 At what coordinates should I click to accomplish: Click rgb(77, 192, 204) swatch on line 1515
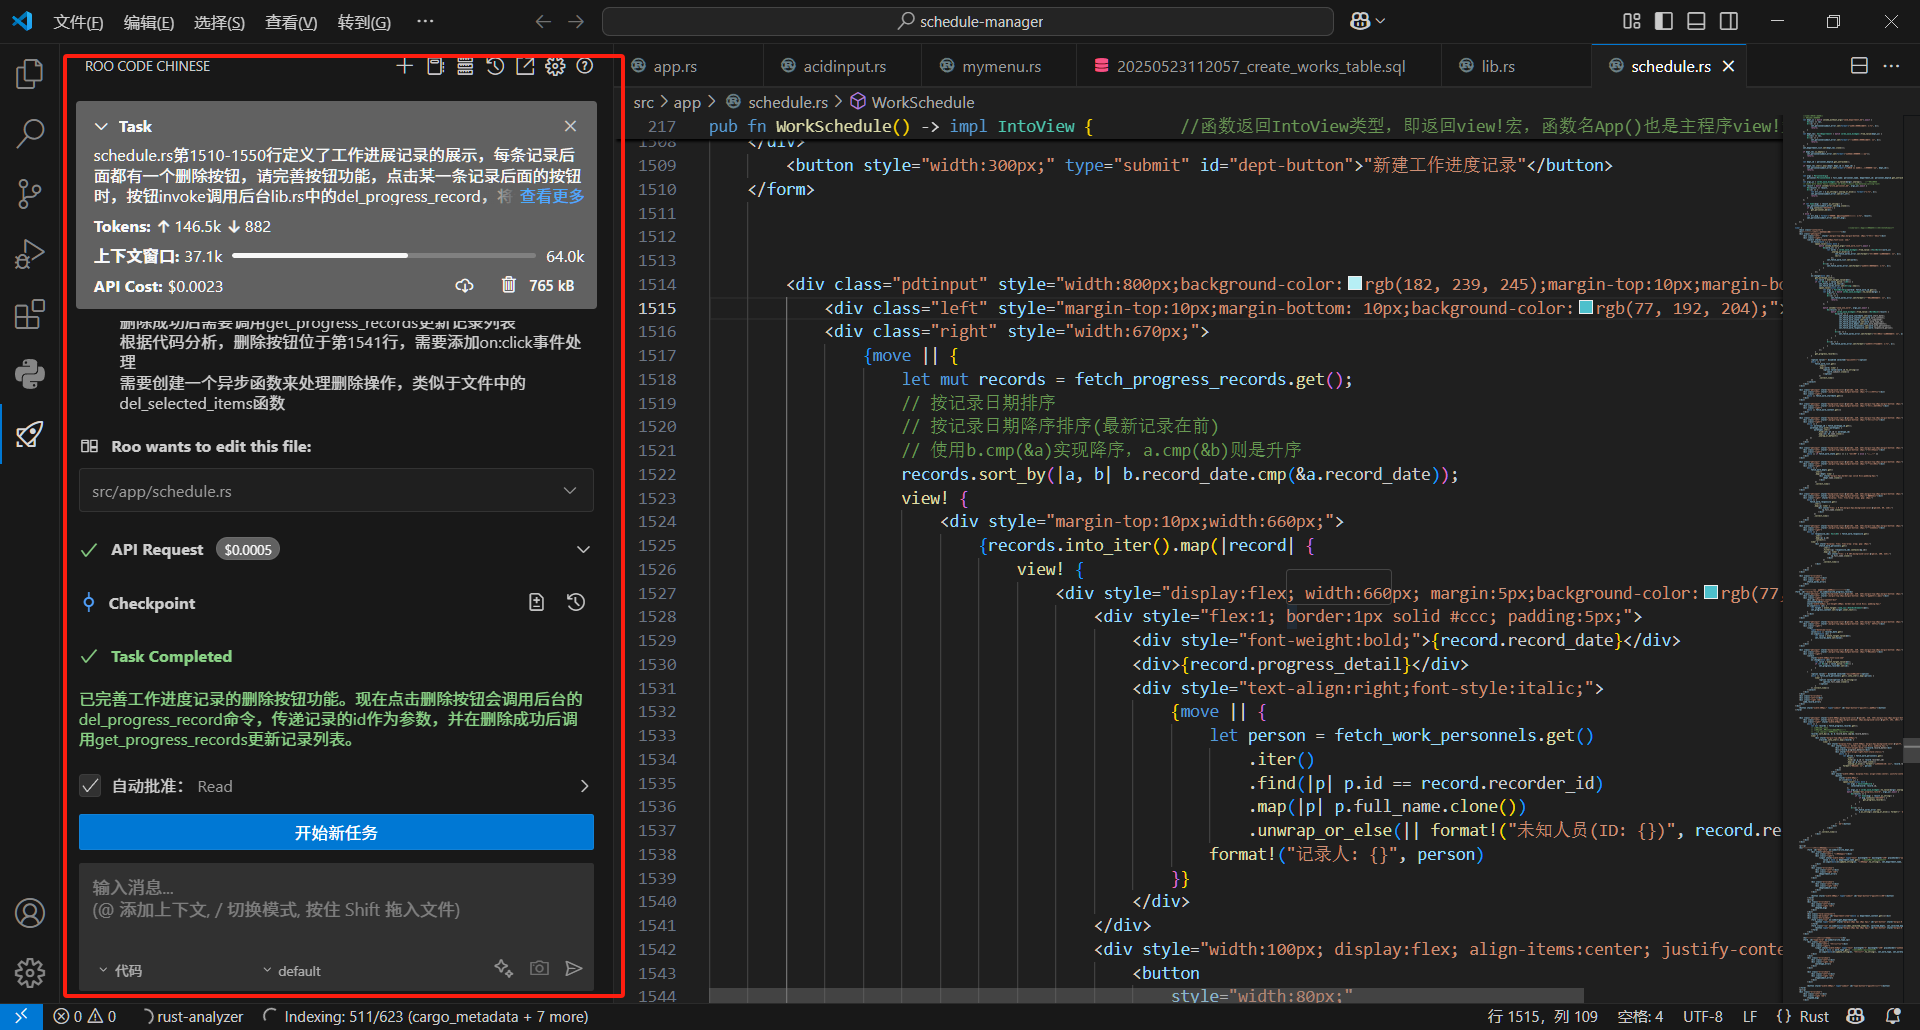pyautogui.click(x=1586, y=308)
